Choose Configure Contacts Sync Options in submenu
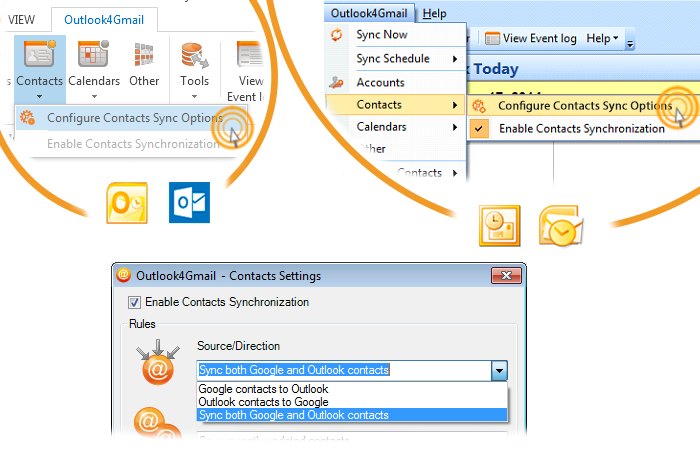This screenshot has width=700, height=450. click(583, 106)
